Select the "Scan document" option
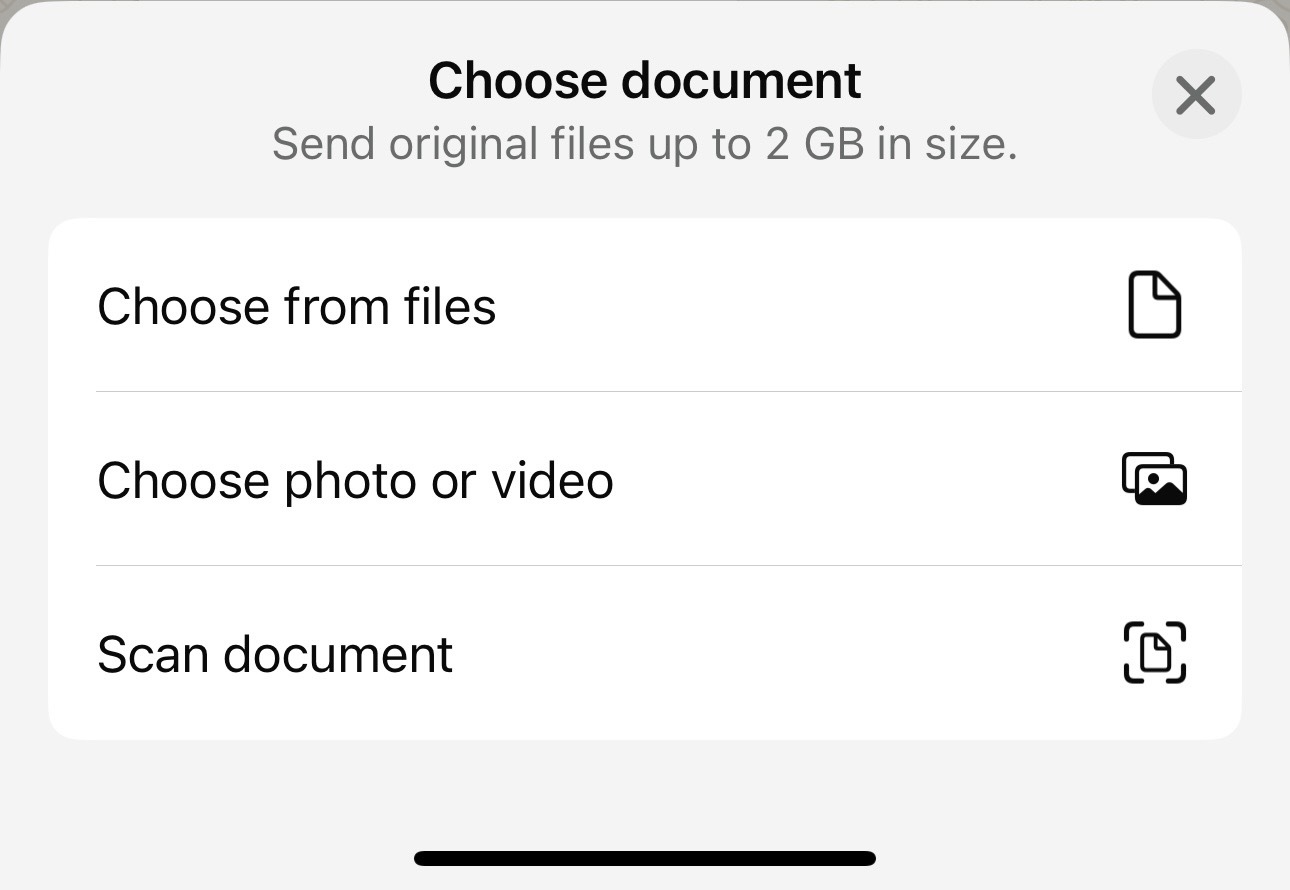The image size is (1290, 890). coord(275,654)
